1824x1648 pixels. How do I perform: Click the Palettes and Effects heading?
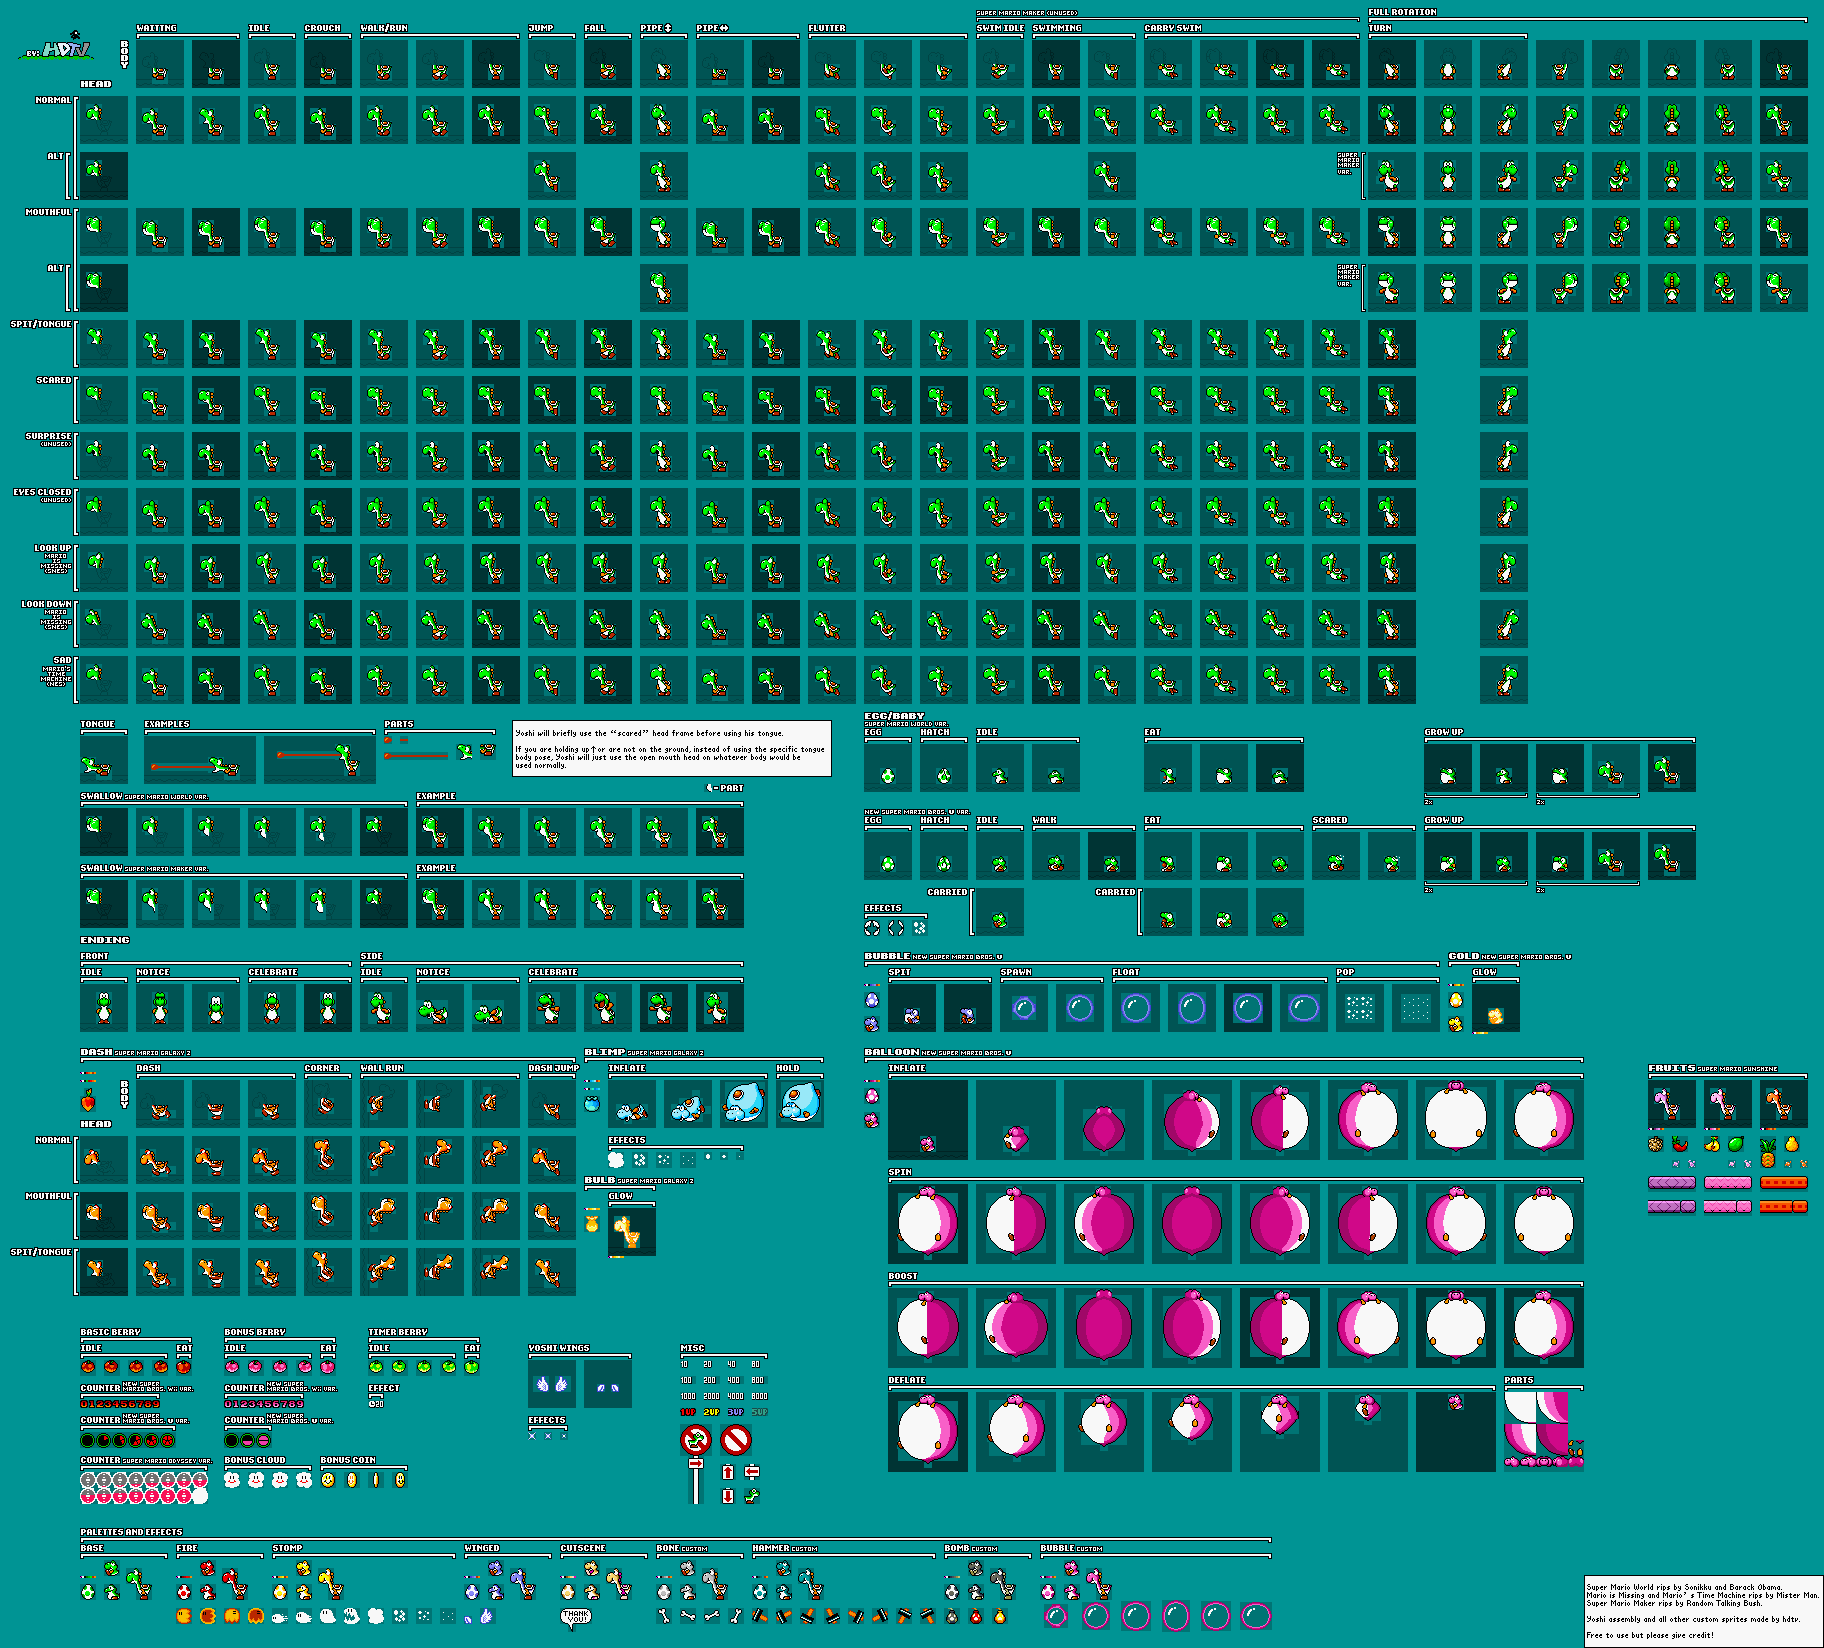point(131,1532)
